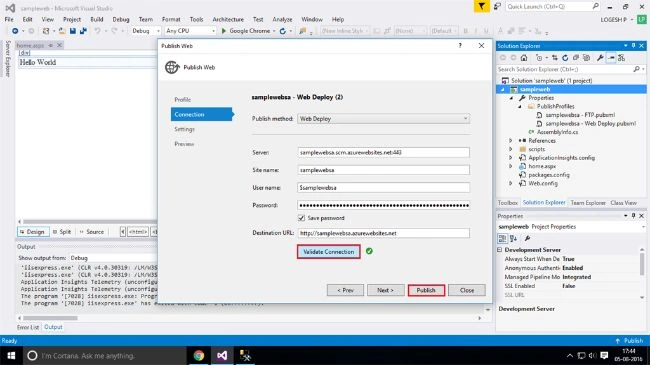
Task: Click the Error List tab
Action: [x=28, y=327]
